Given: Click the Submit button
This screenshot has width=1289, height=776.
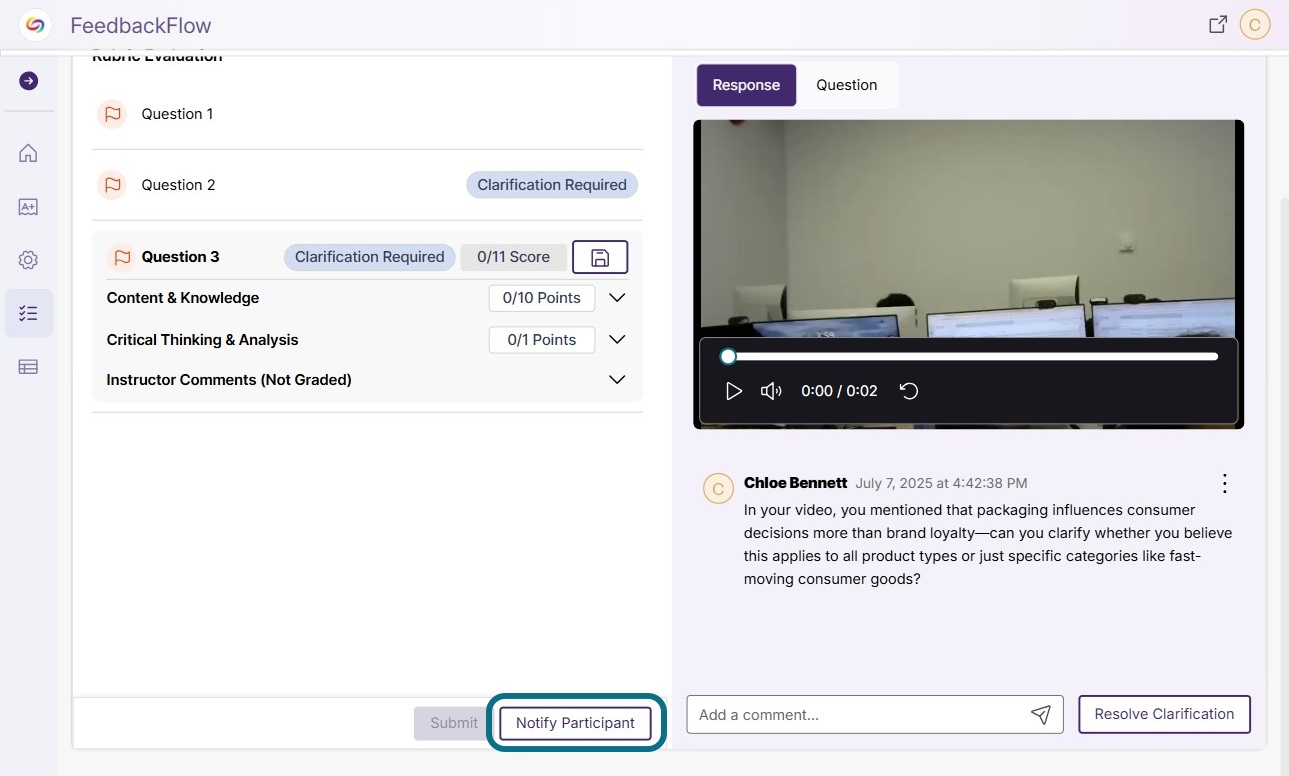Looking at the screenshot, I should click(x=454, y=723).
